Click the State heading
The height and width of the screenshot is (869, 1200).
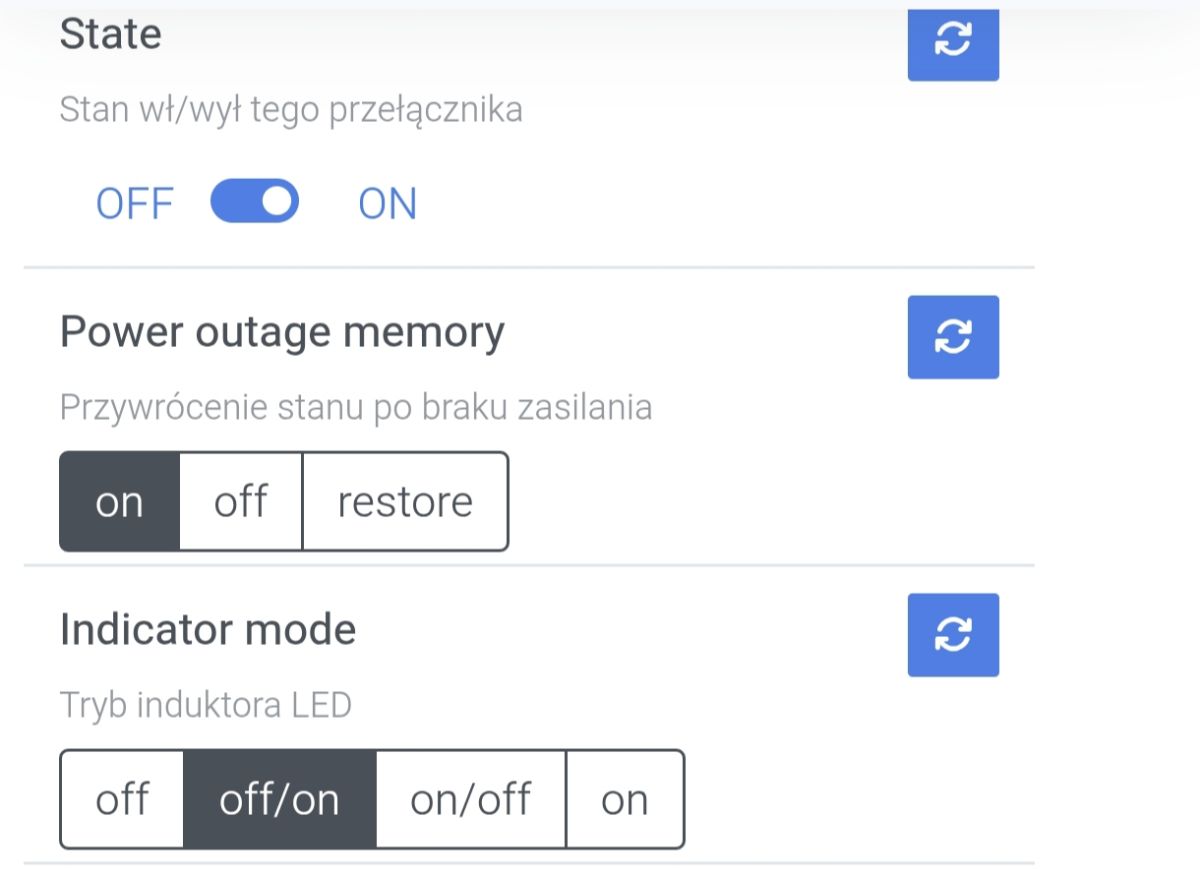point(110,34)
